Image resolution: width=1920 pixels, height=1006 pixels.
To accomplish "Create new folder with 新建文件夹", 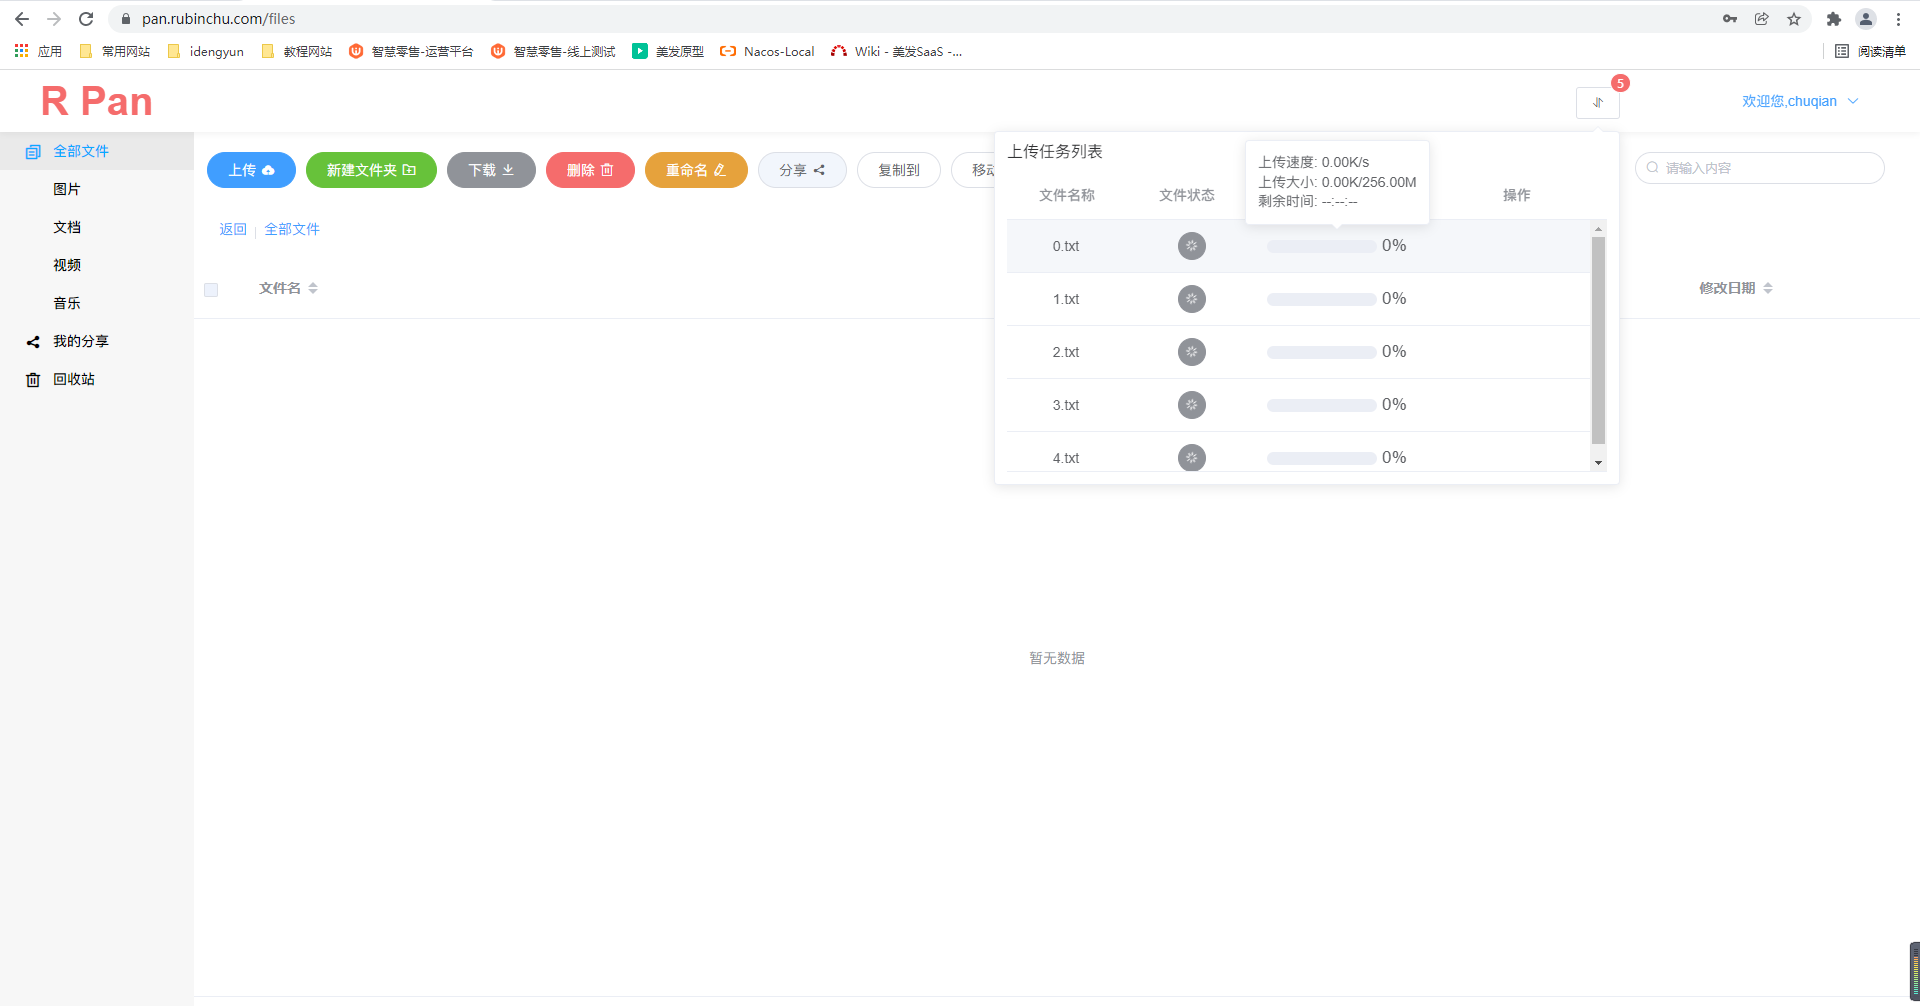I will pos(371,170).
